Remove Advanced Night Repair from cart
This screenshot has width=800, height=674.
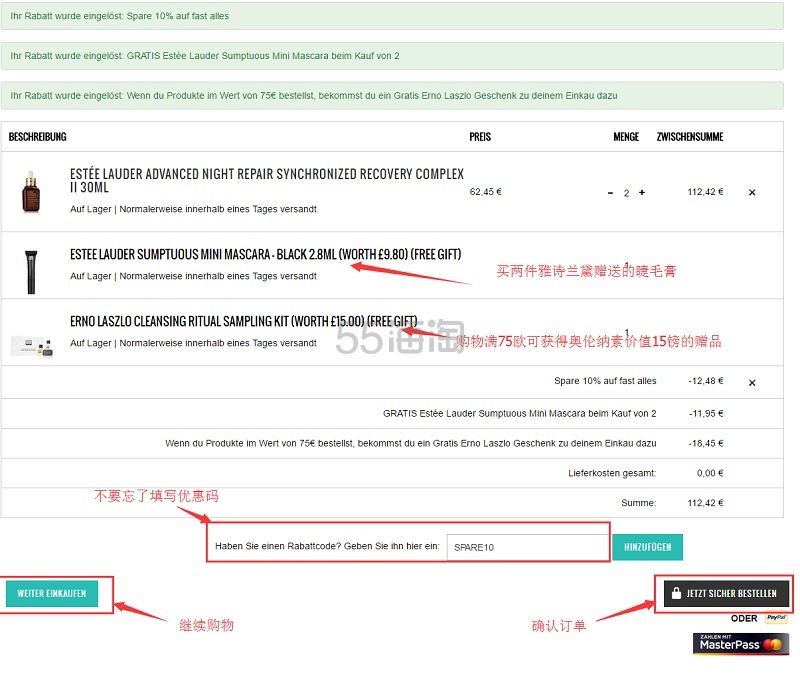752,192
